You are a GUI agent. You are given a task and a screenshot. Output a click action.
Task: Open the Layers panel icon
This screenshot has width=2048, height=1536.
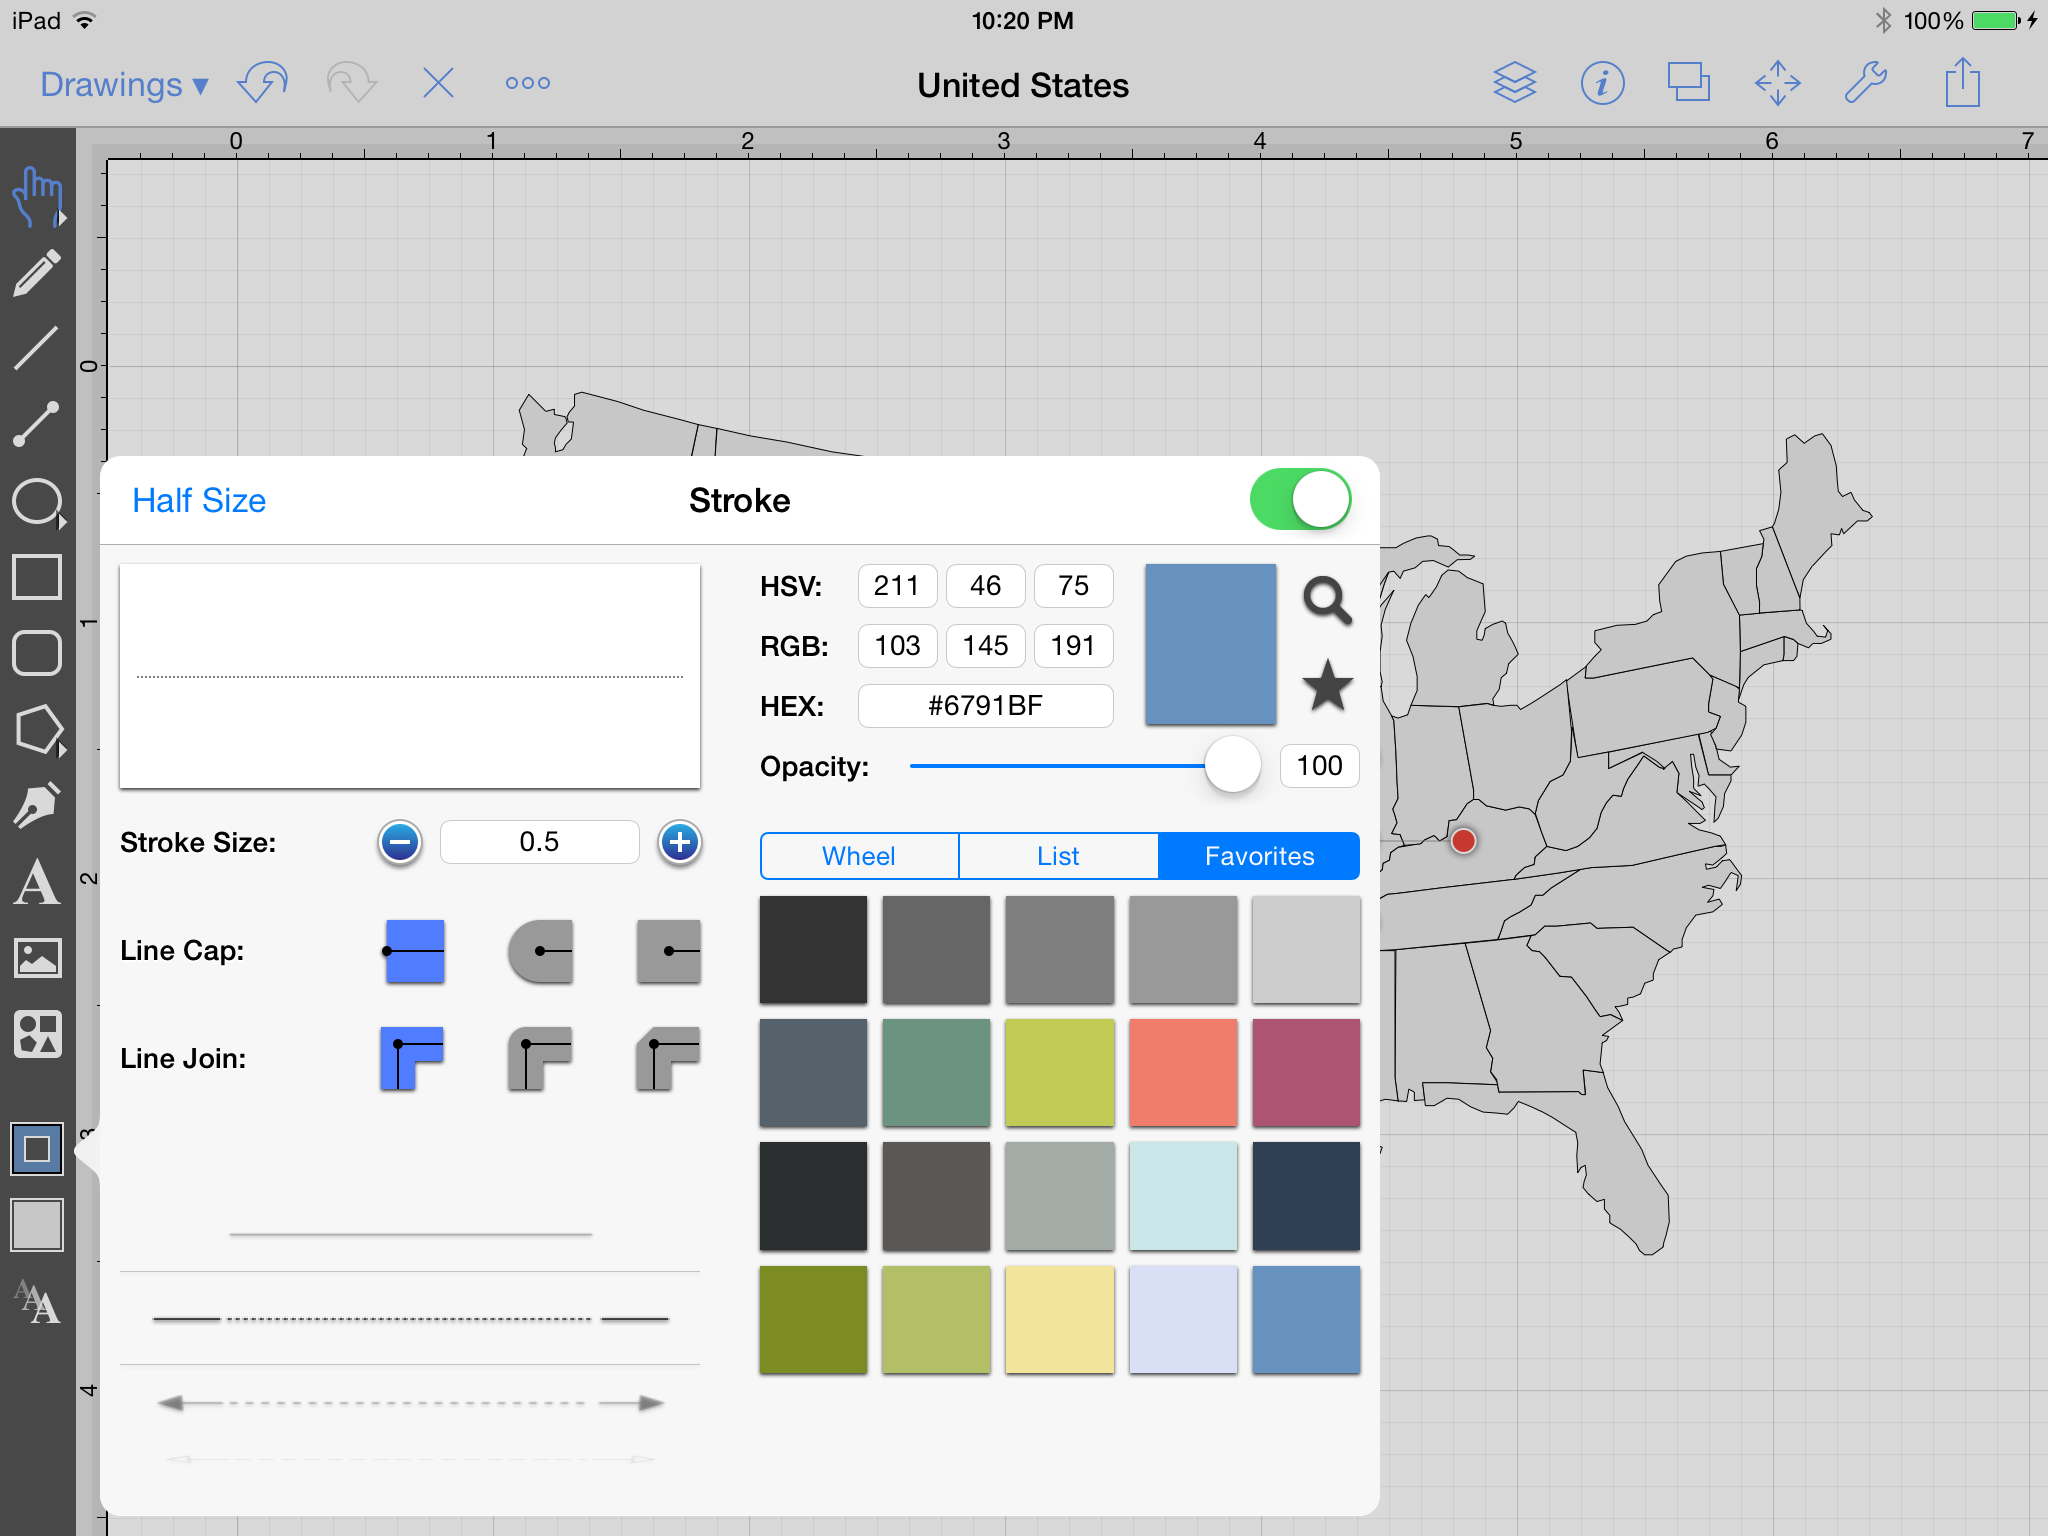[1514, 83]
